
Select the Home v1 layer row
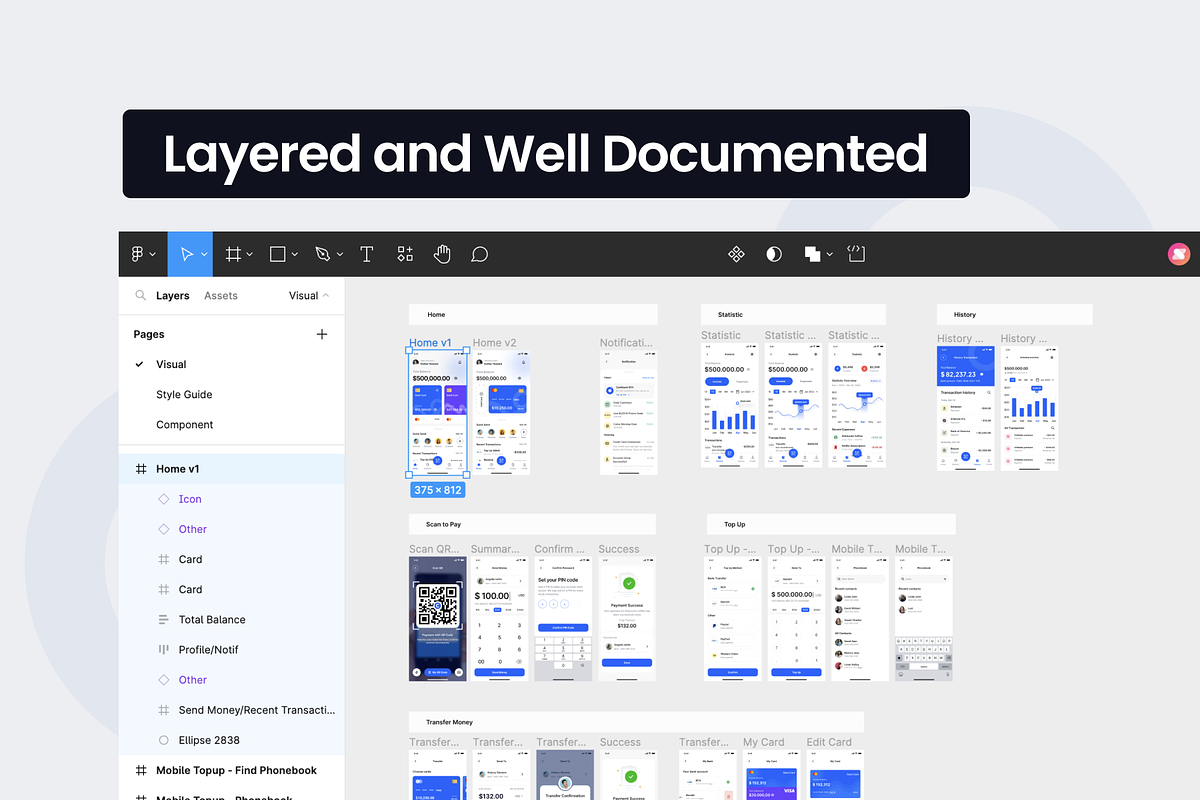click(231, 468)
